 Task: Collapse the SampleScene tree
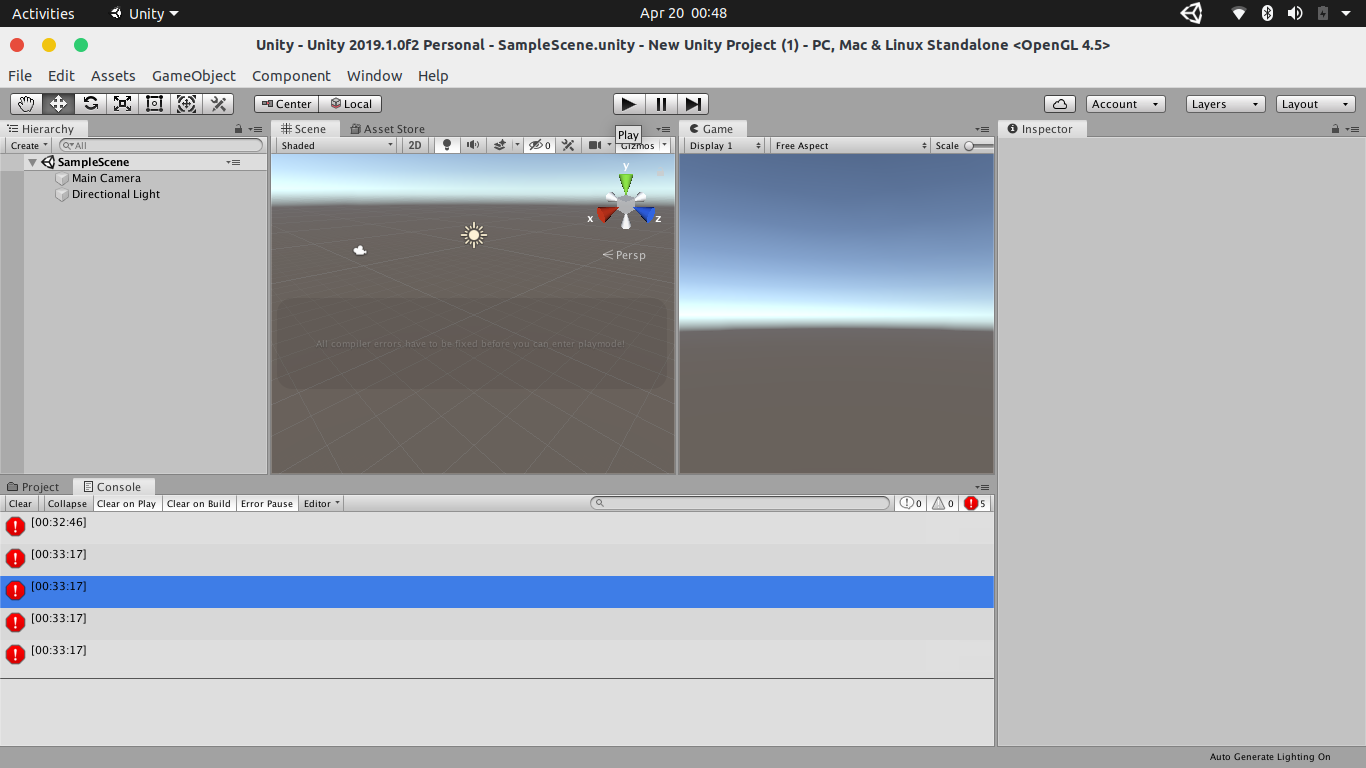(33, 162)
